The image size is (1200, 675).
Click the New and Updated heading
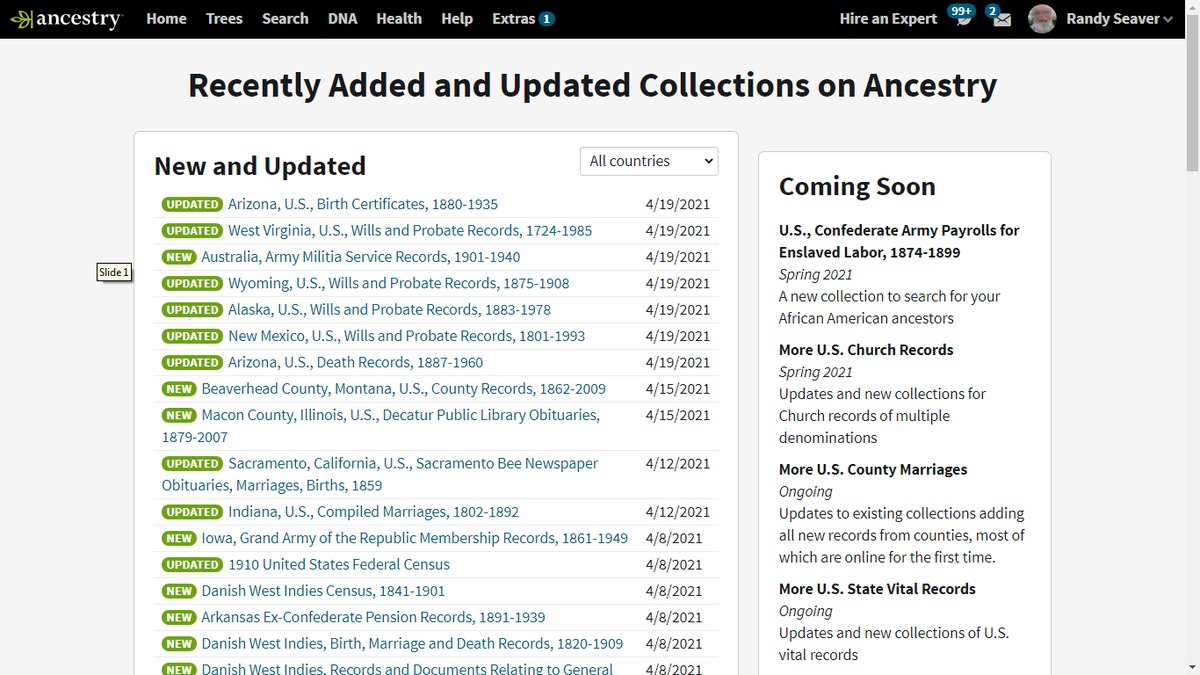click(x=260, y=165)
